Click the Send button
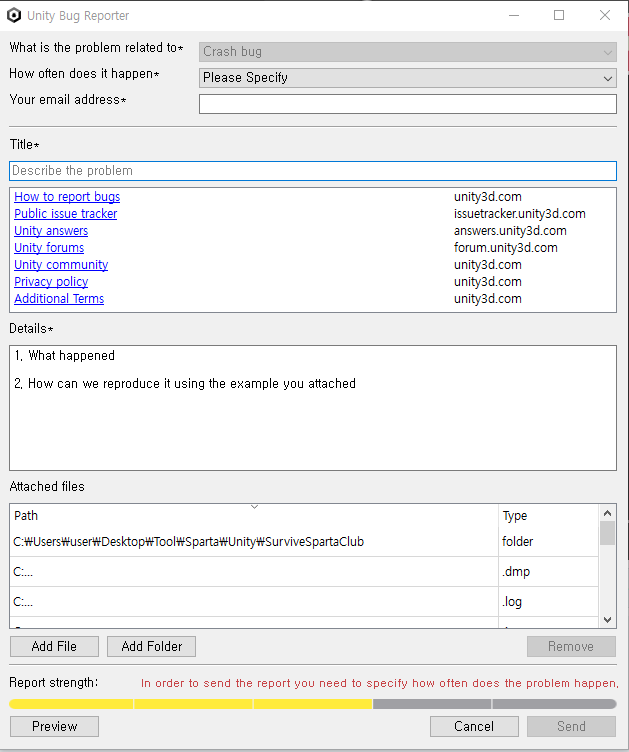 (x=571, y=726)
